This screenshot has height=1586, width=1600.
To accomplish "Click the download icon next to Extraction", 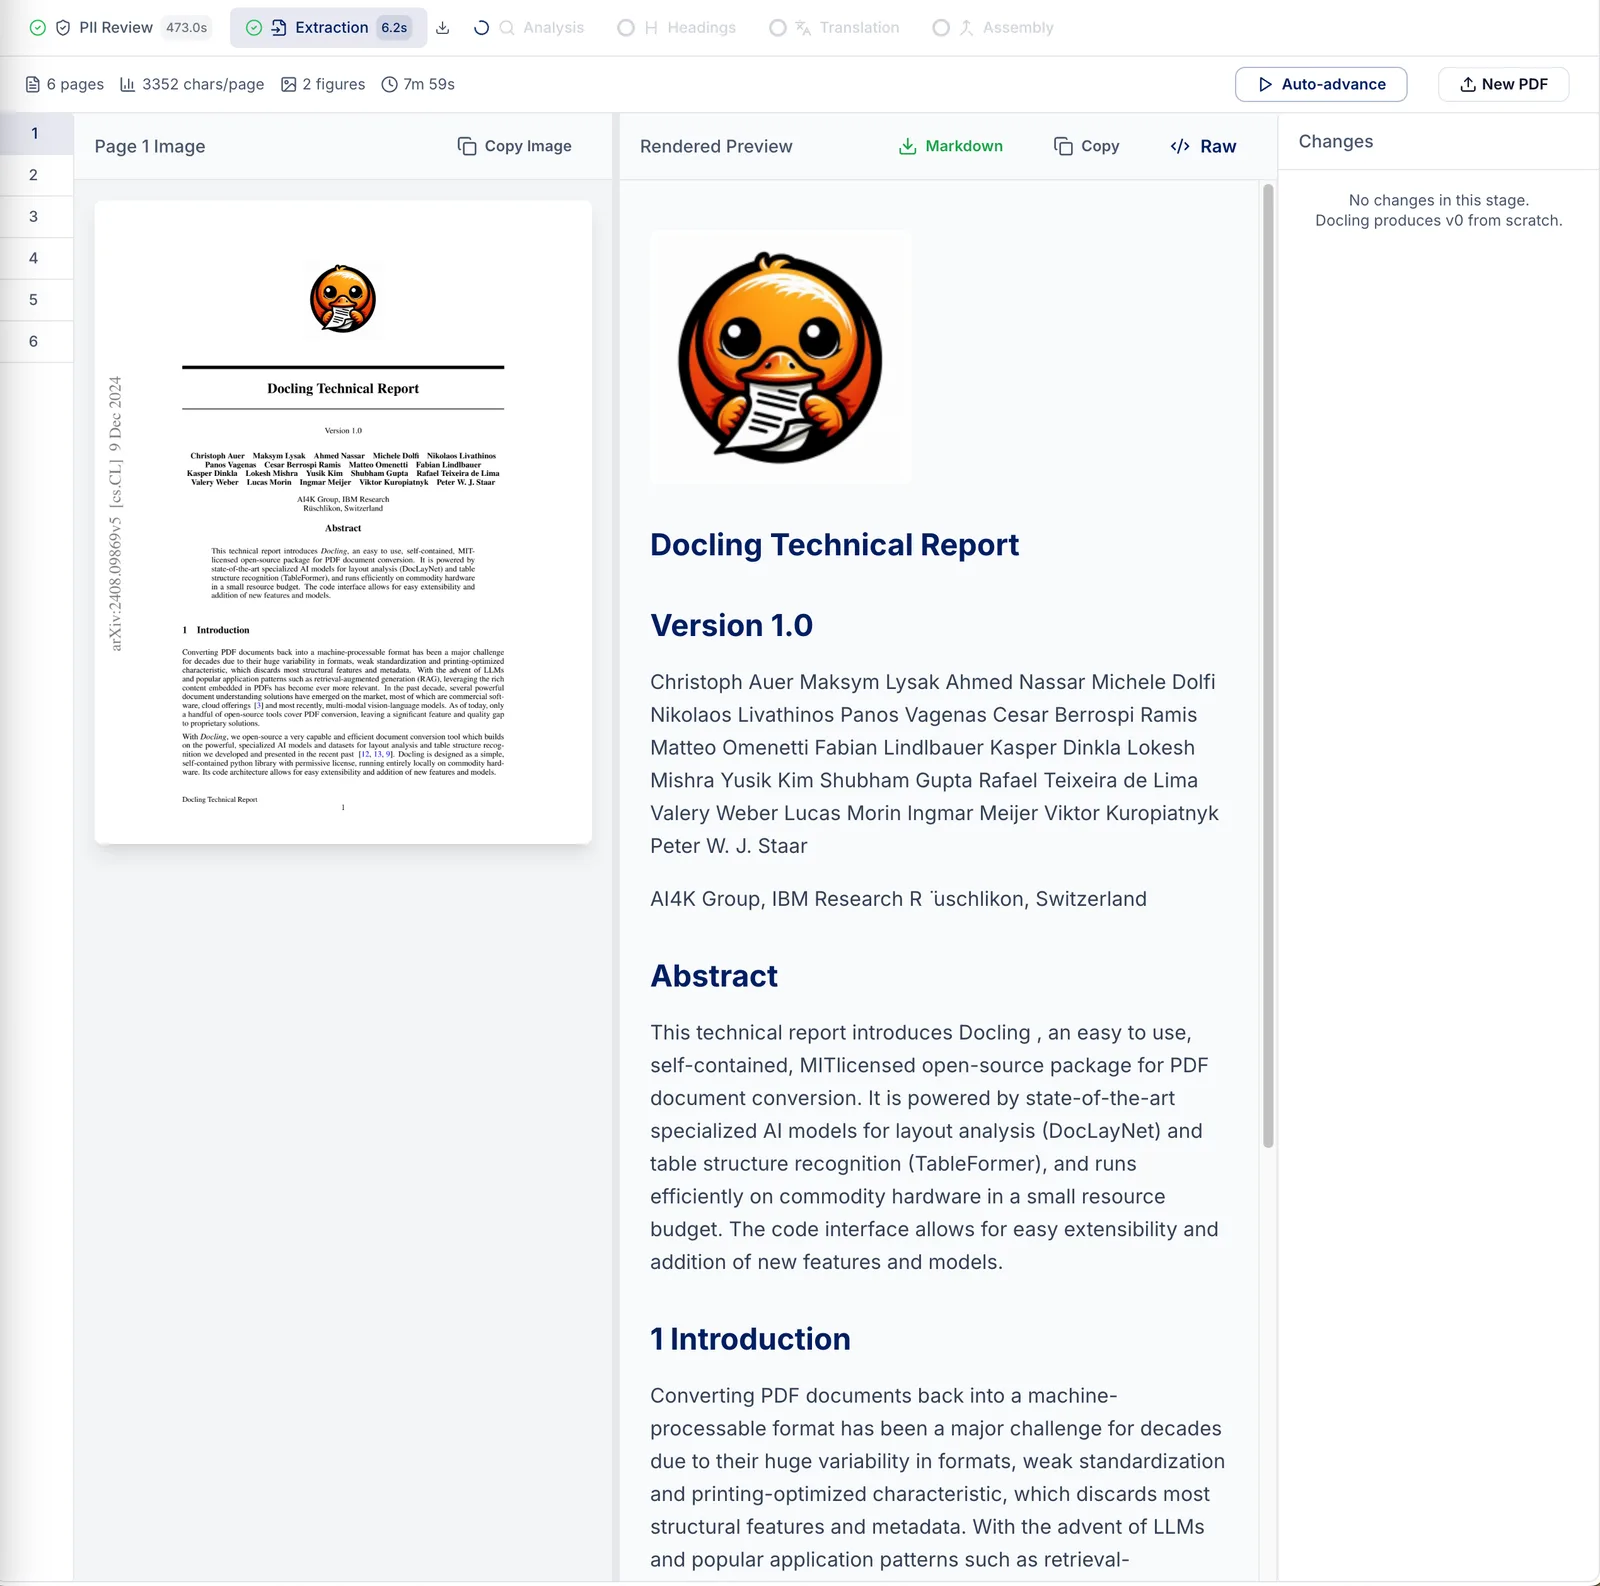I will point(443,28).
